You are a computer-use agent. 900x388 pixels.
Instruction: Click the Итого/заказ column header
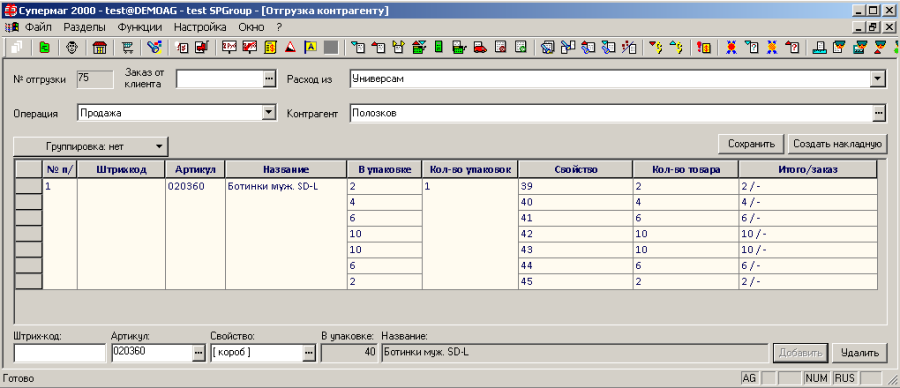point(808,169)
